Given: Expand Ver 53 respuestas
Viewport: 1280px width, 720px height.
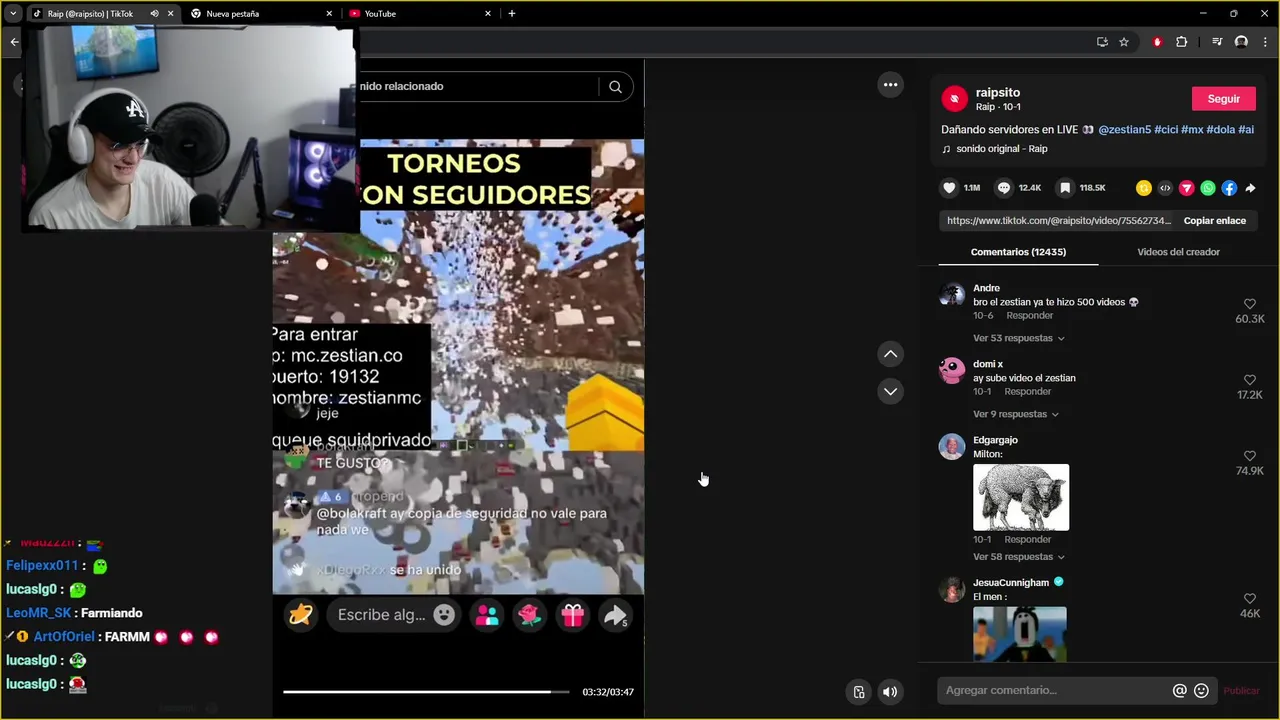Looking at the screenshot, I should click(1018, 338).
